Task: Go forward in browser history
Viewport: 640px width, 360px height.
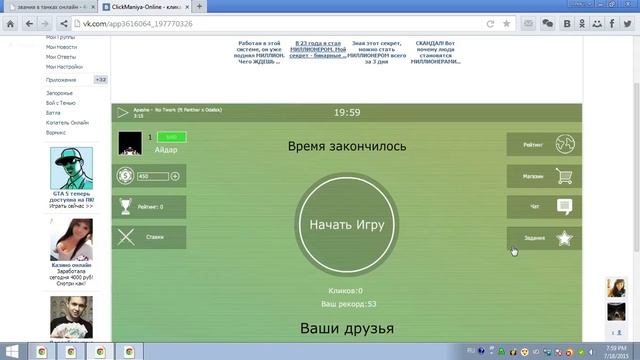Action: (x=45, y=24)
